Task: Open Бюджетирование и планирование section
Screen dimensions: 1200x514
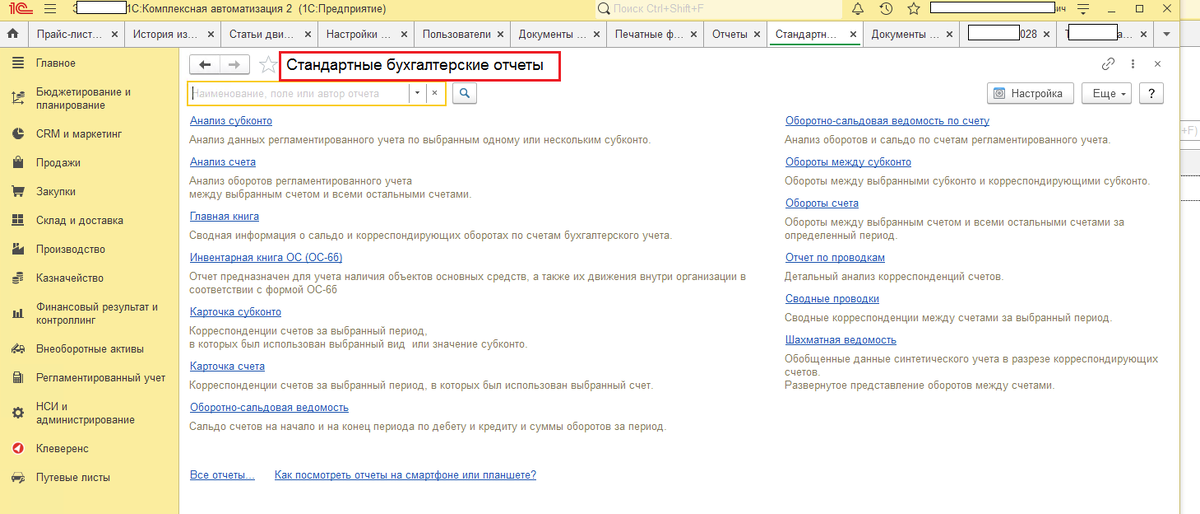Action: click(83, 98)
